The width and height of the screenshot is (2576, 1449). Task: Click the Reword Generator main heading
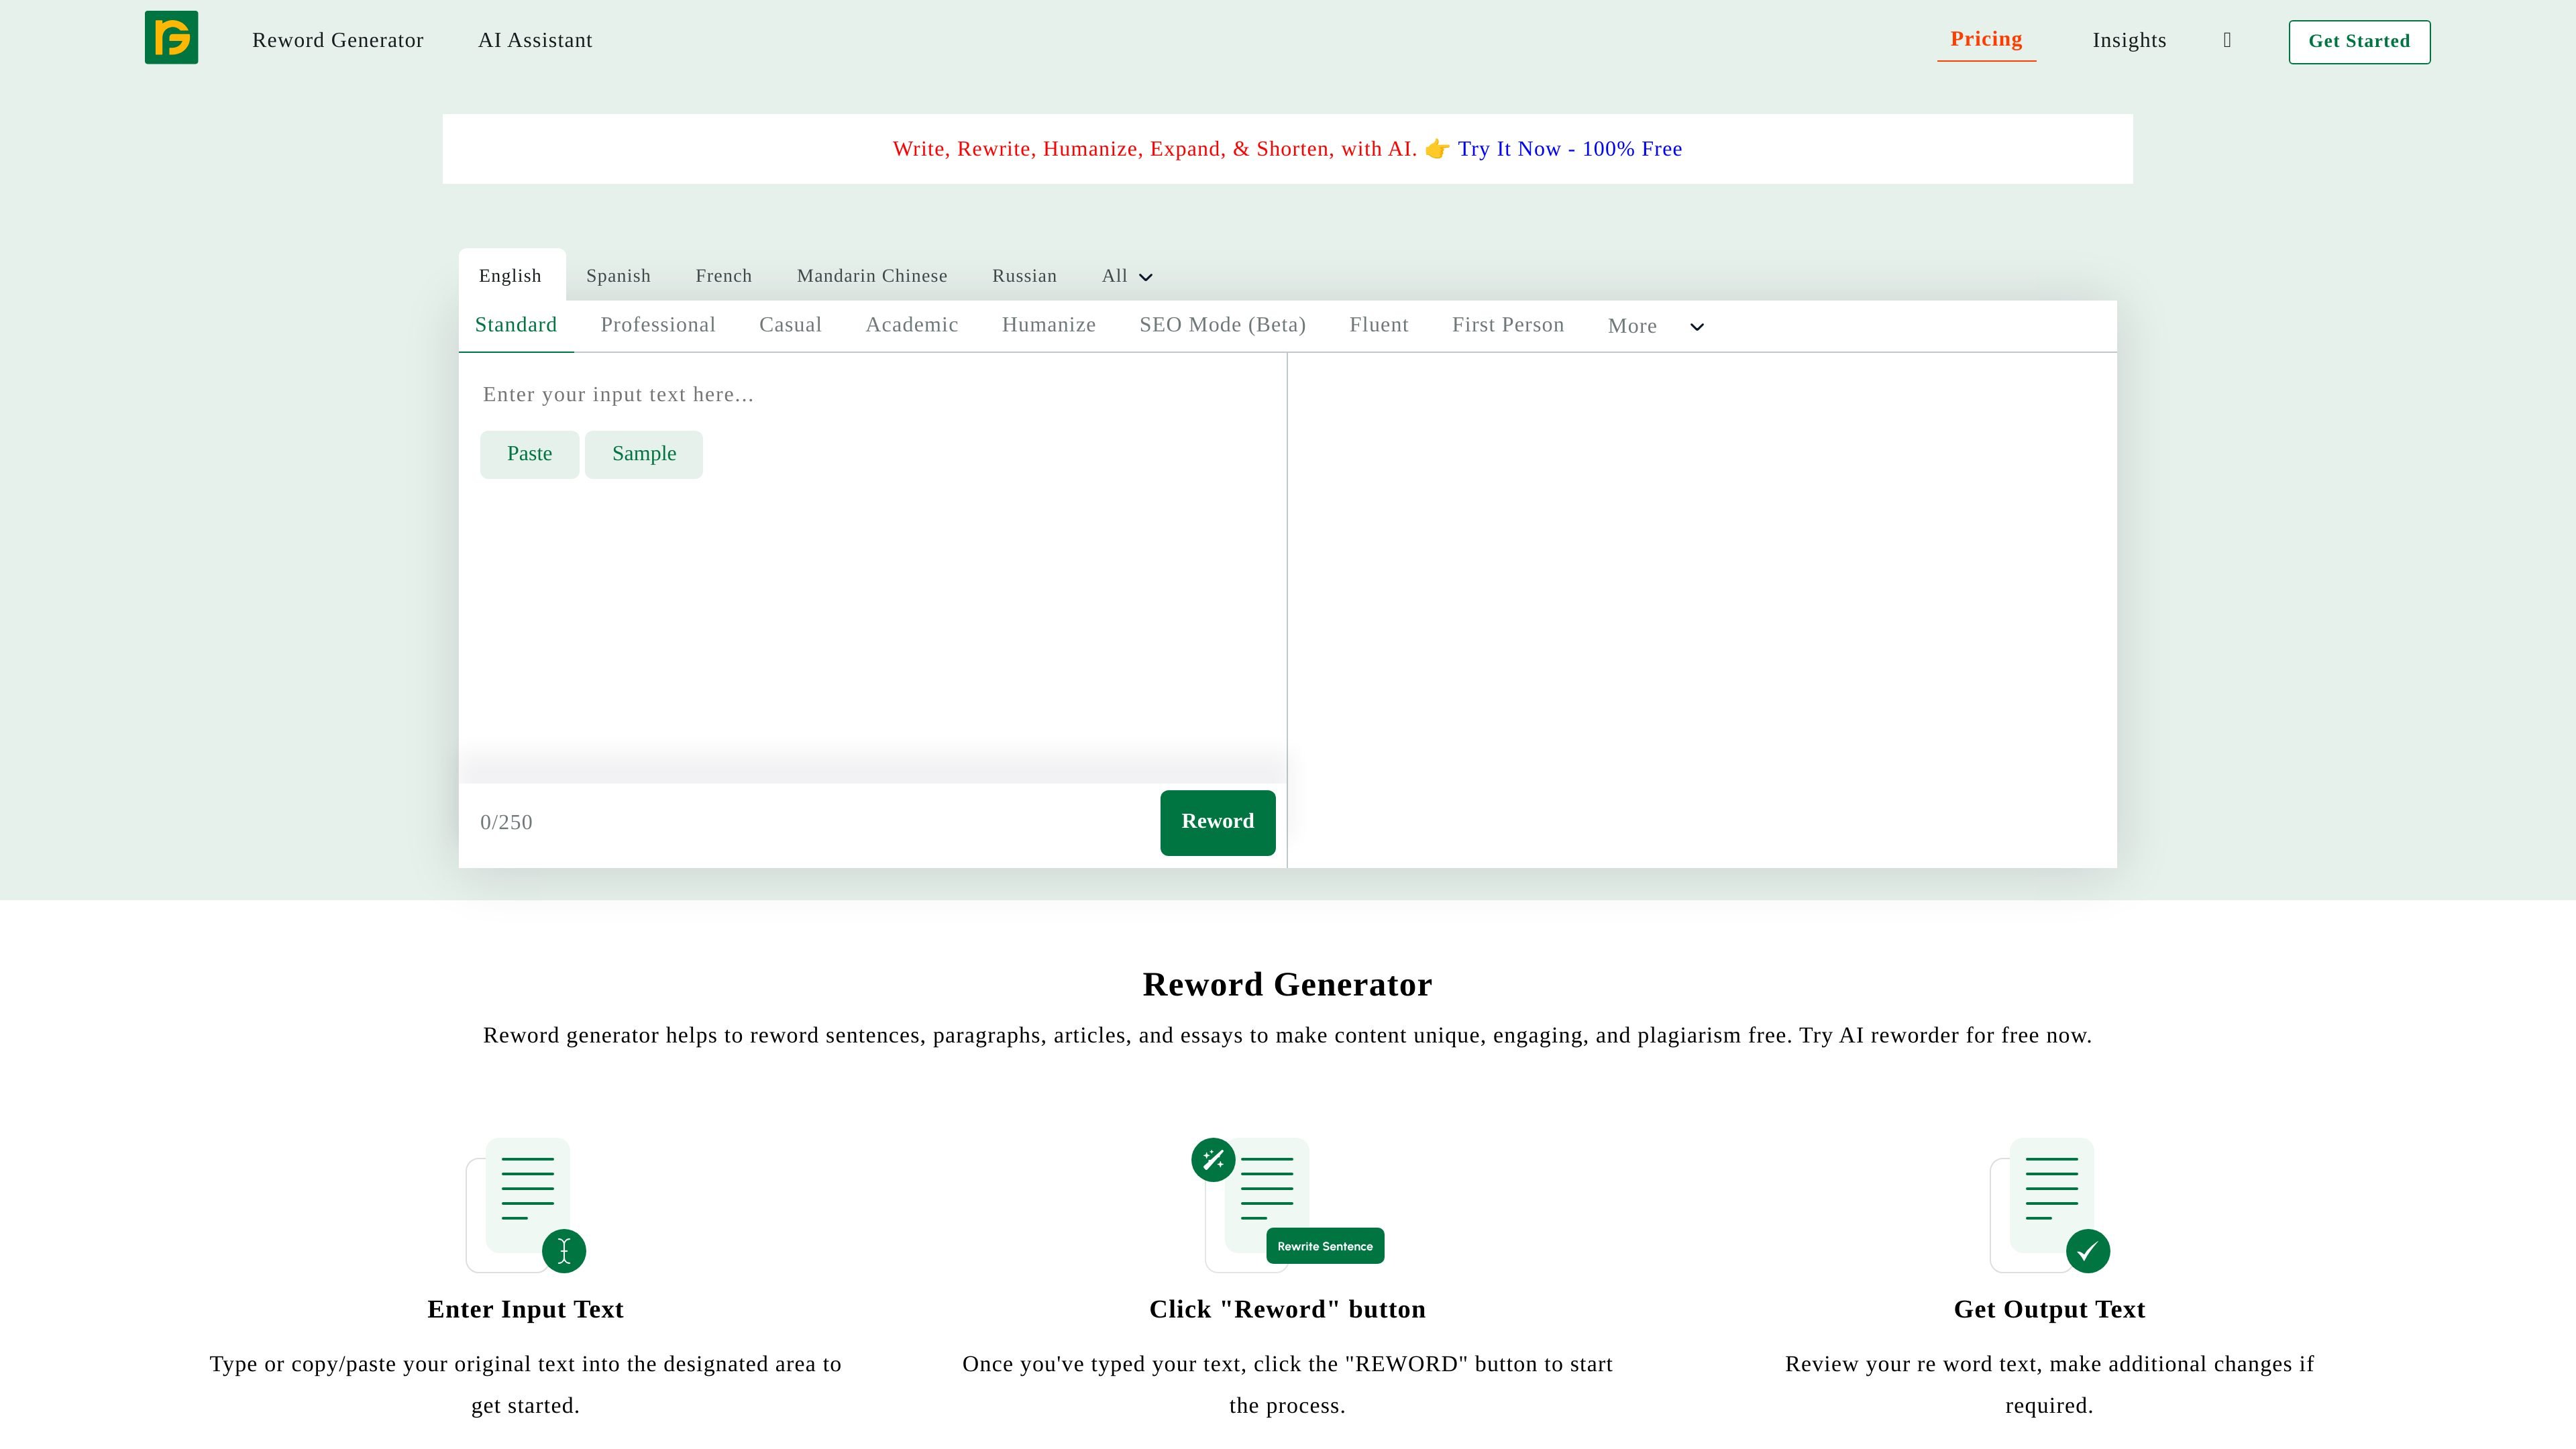(1287, 985)
